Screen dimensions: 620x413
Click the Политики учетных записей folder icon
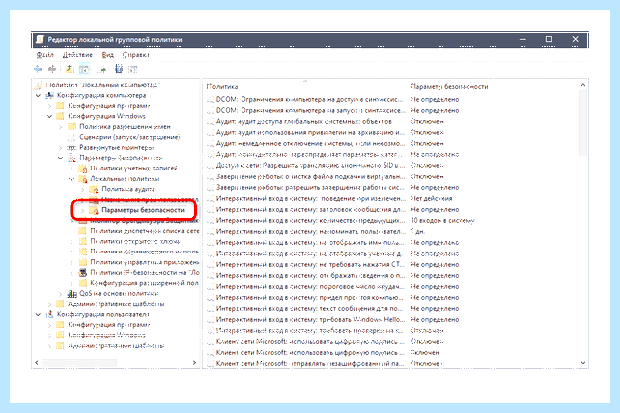(x=83, y=168)
